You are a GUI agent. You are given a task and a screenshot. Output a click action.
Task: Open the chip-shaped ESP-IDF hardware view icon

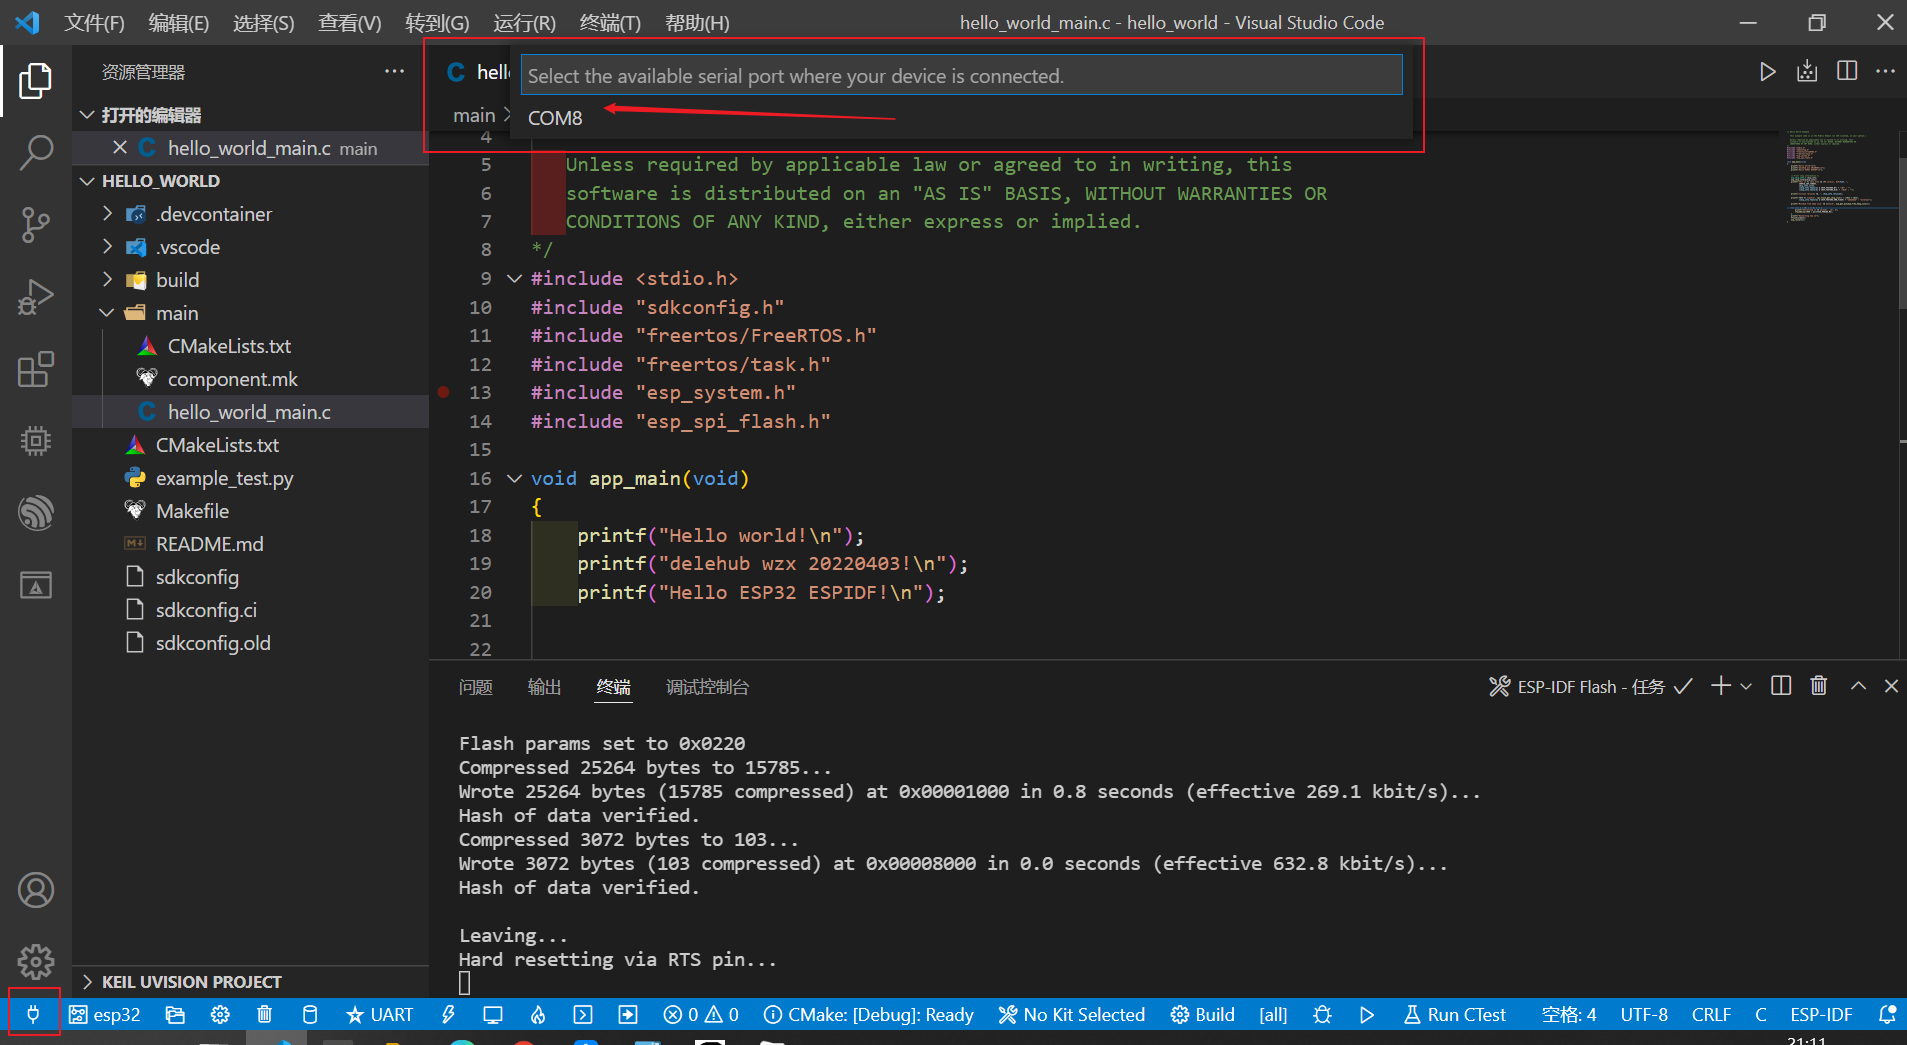click(36, 441)
